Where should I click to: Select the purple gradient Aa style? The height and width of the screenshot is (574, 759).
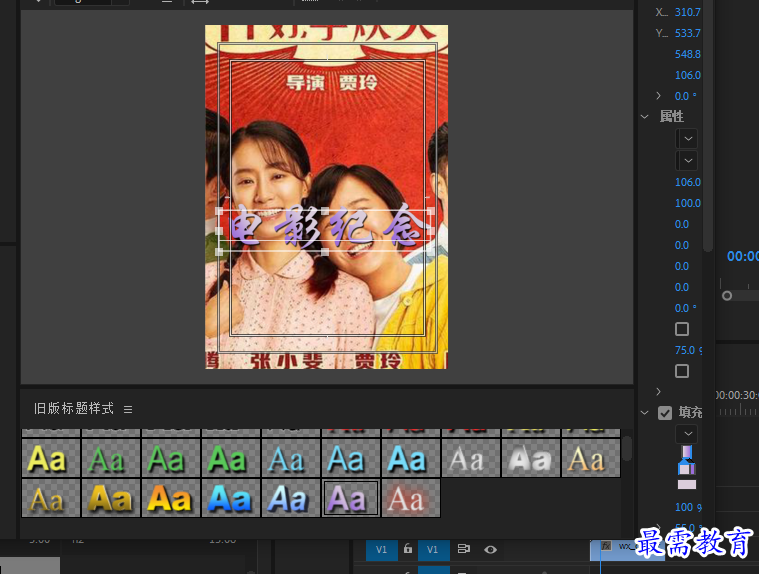pos(351,498)
